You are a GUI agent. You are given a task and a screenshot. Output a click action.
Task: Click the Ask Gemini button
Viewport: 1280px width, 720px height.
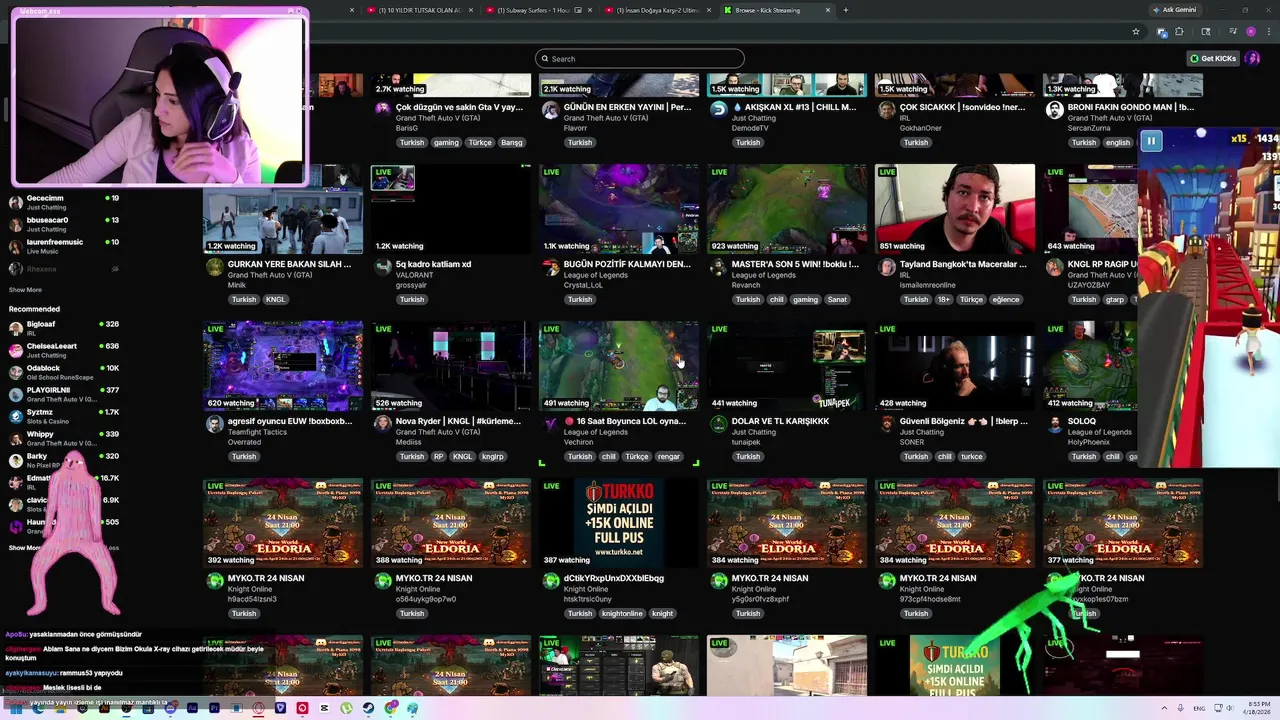coord(1175,10)
